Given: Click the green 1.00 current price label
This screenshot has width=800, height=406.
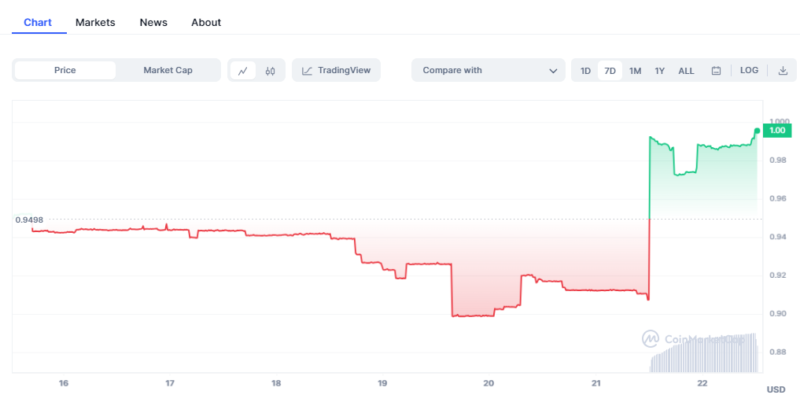Looking at the screenshot, I should (776, 131).
